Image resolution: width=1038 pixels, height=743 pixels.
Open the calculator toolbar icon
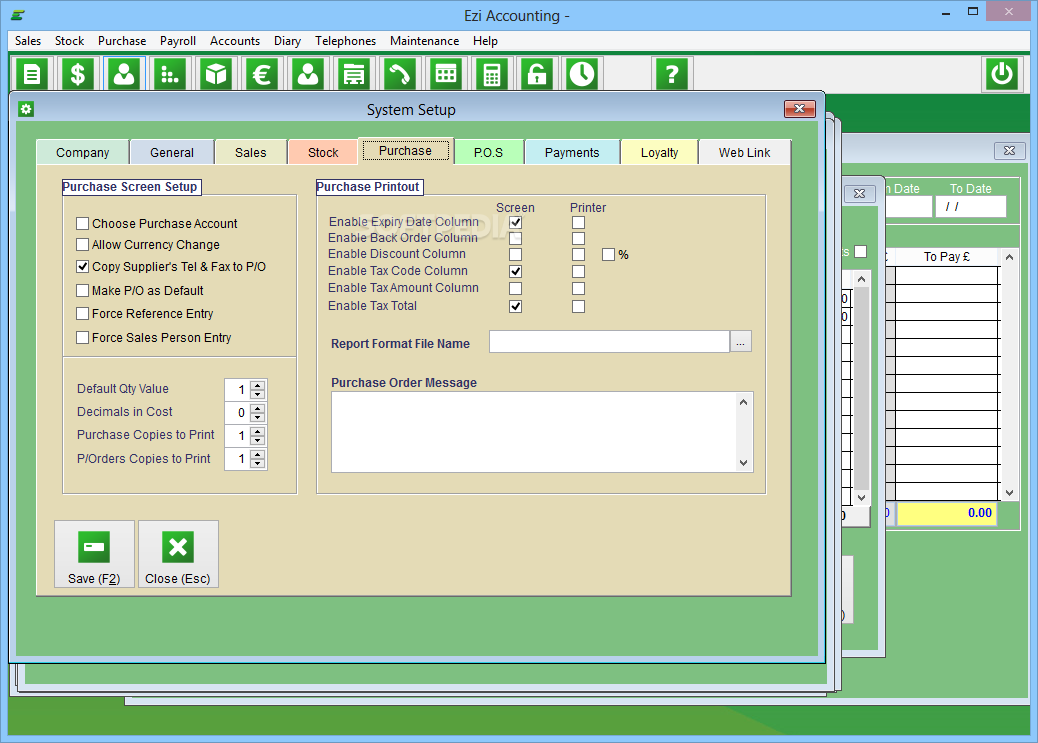(491, 74)
